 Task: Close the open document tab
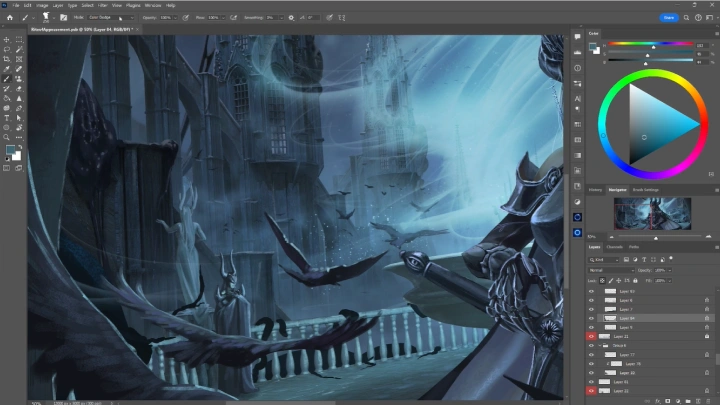pyautogui.click(x=137, y=29)
